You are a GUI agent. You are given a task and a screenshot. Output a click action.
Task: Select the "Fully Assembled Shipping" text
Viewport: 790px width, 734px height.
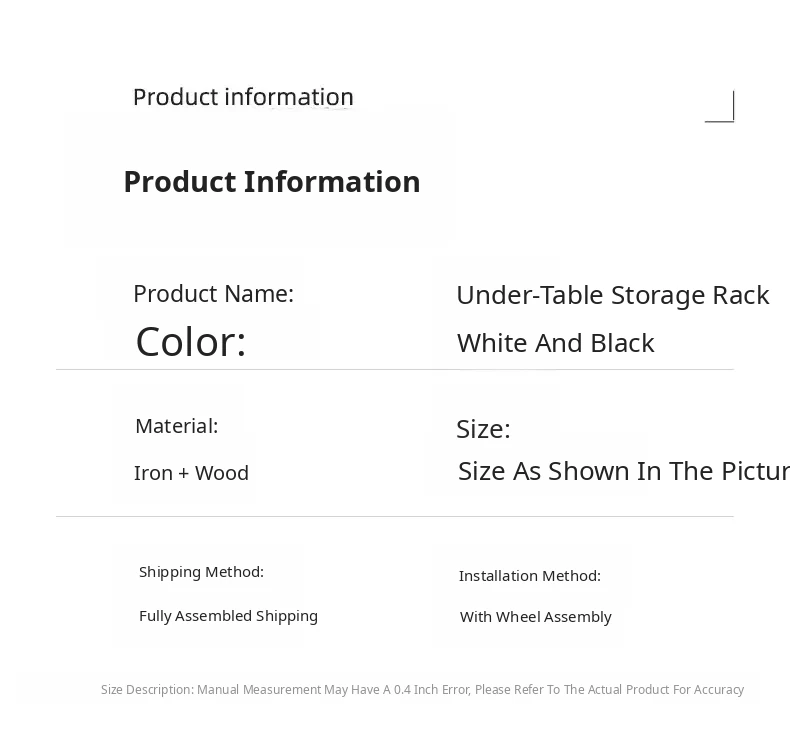[228, 616]
